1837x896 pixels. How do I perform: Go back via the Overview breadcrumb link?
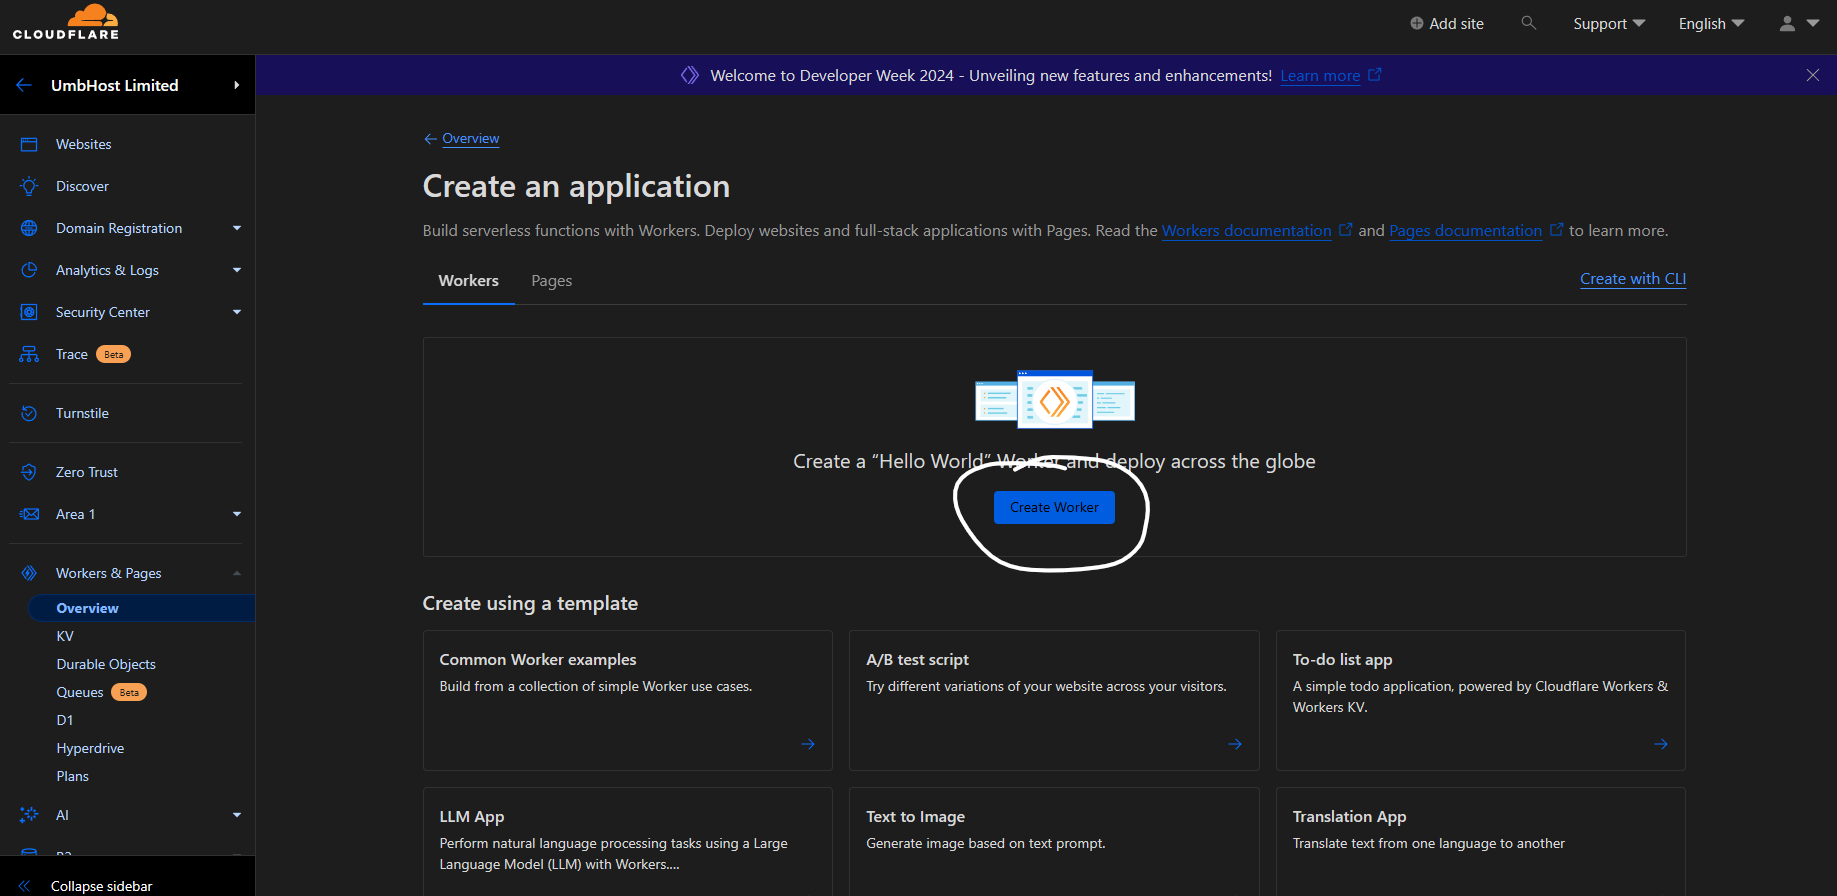click(470, 139)
